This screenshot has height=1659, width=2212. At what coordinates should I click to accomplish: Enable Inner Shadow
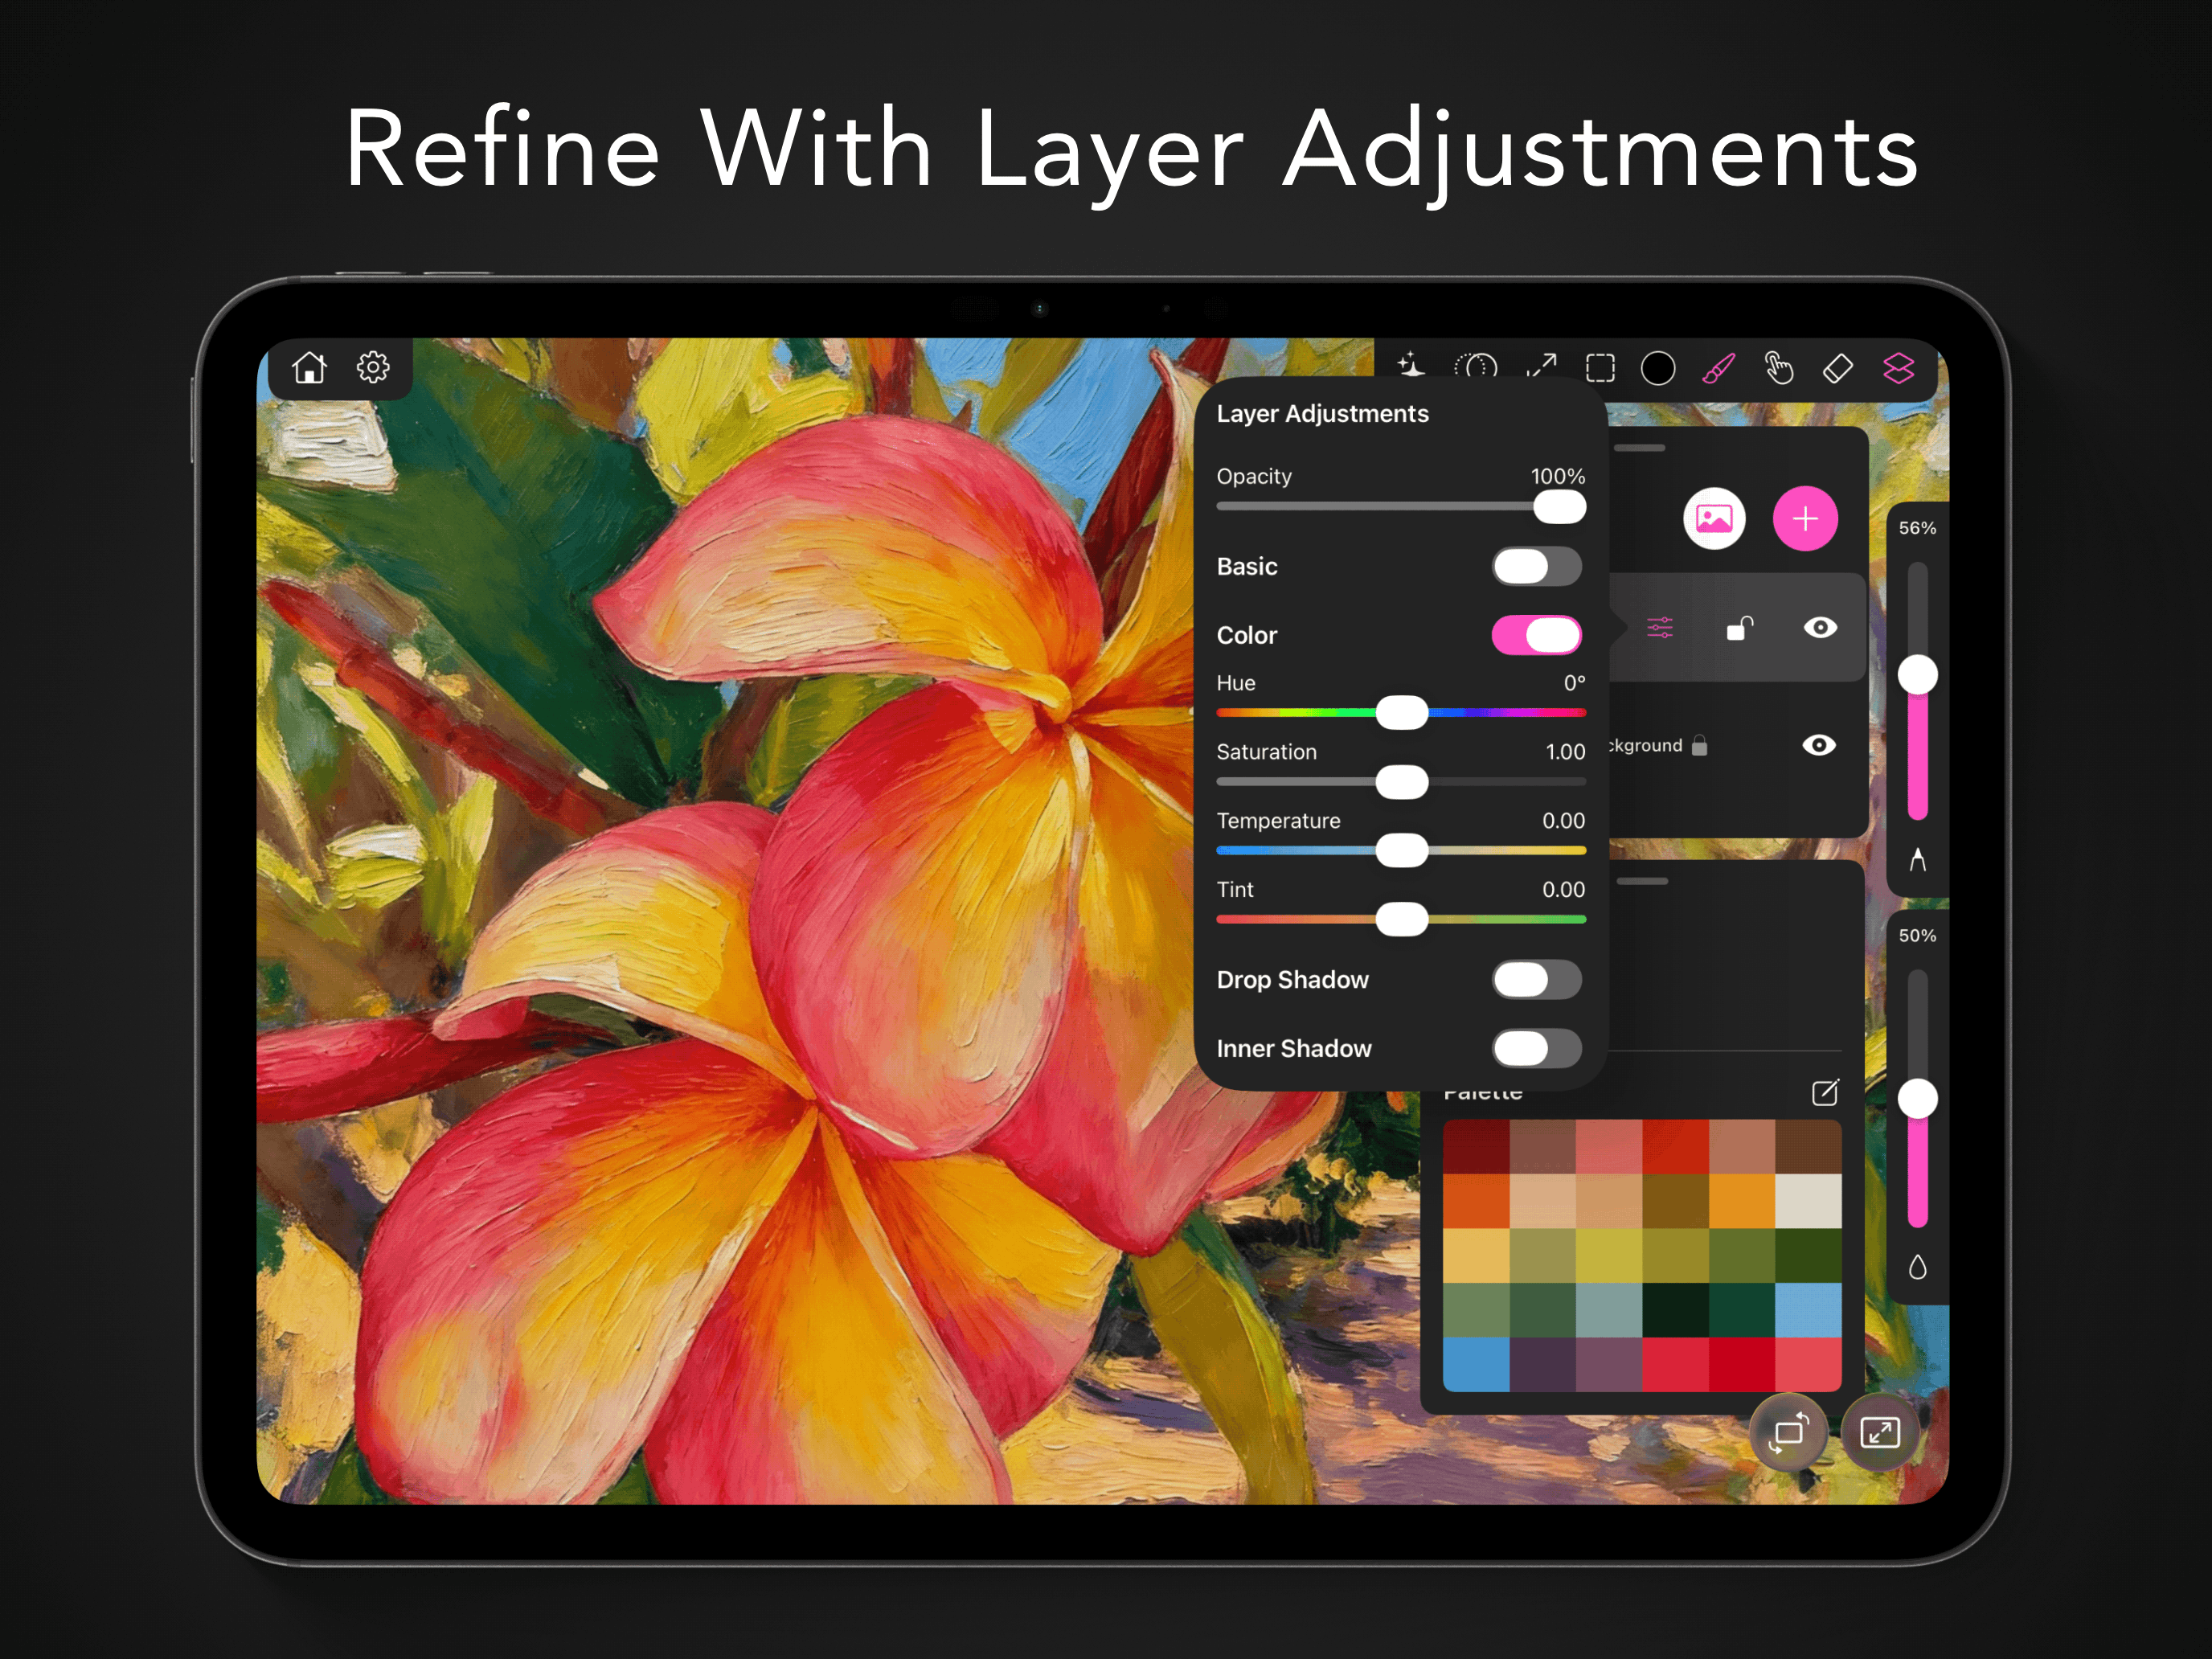(1537, 1048)
